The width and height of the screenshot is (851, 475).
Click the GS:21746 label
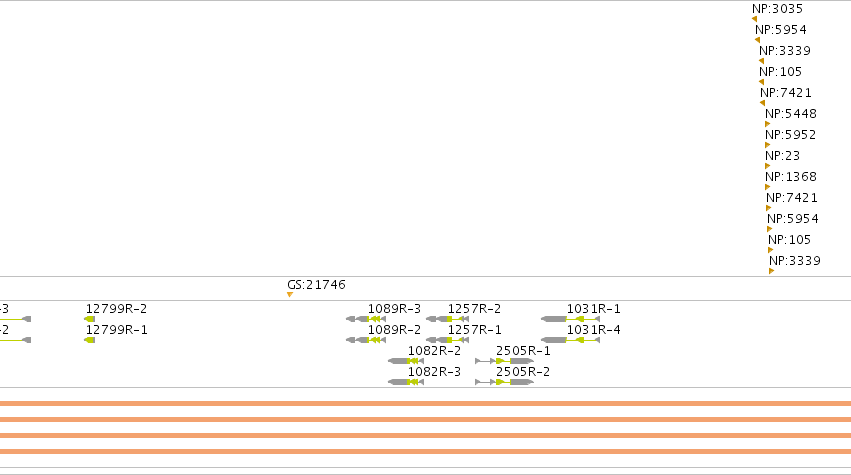click(x=316, y=285)
